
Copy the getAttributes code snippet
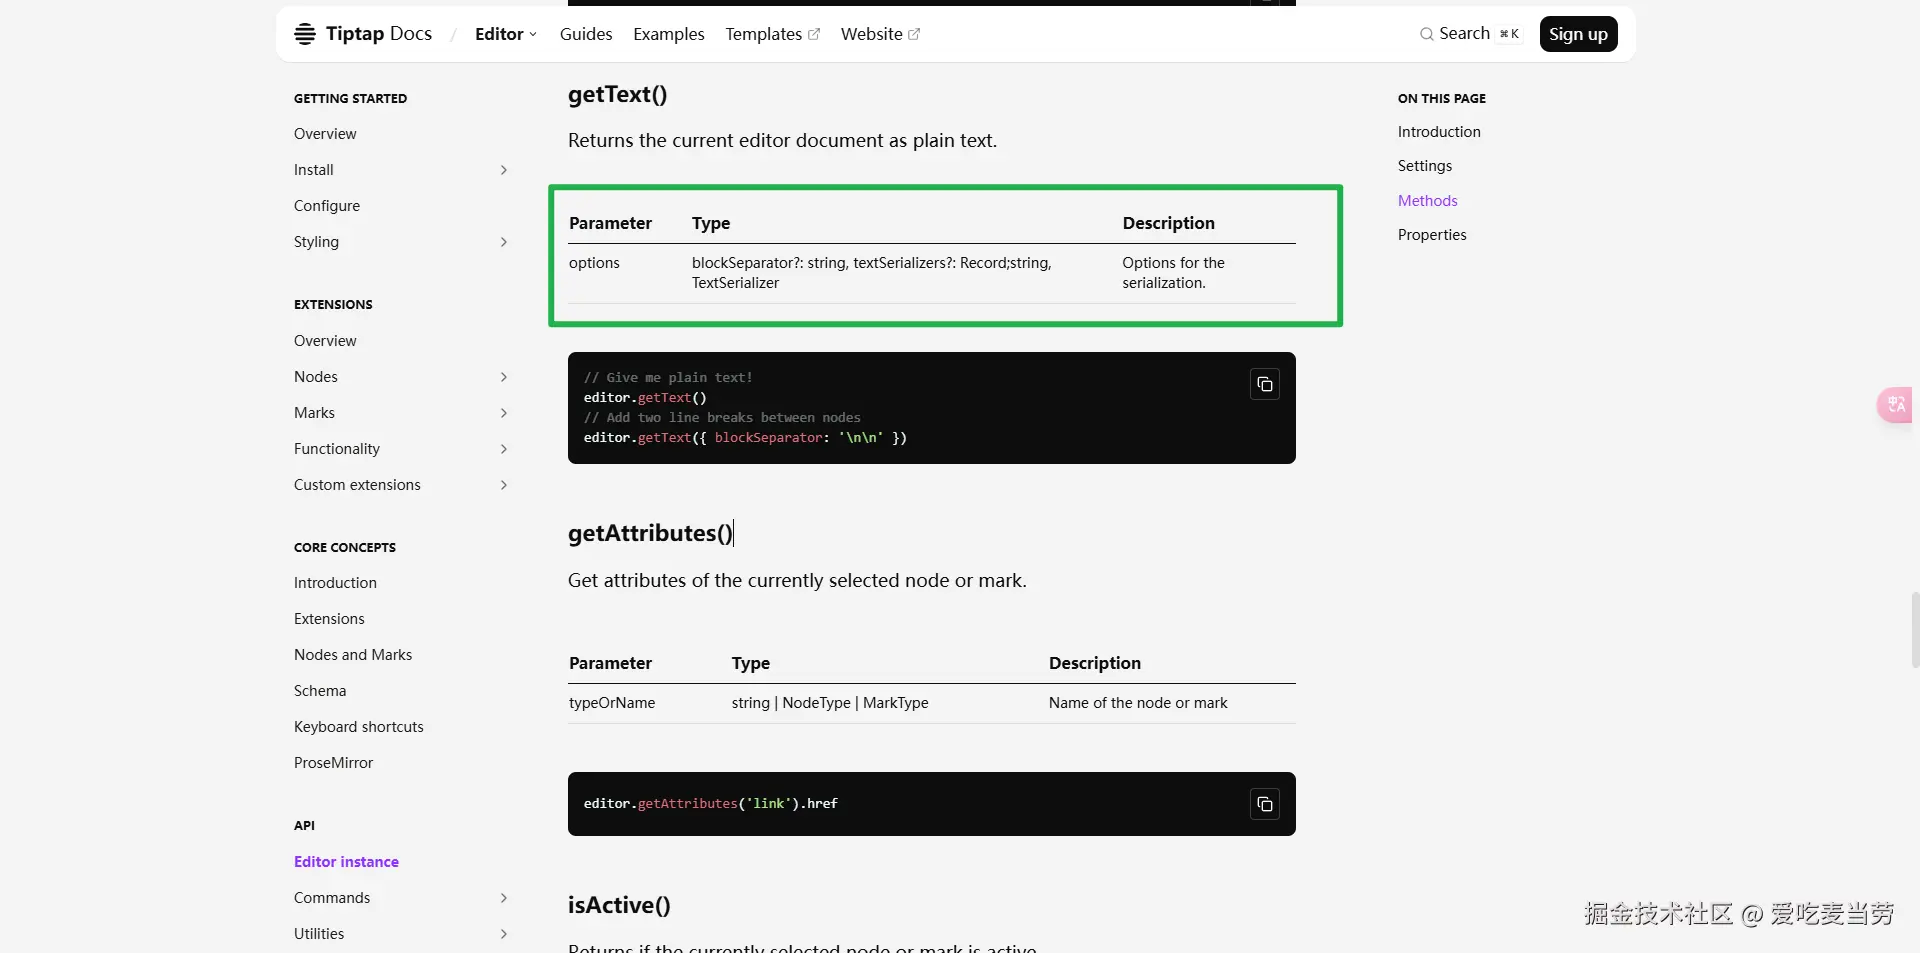click(x=1265, y=804)
